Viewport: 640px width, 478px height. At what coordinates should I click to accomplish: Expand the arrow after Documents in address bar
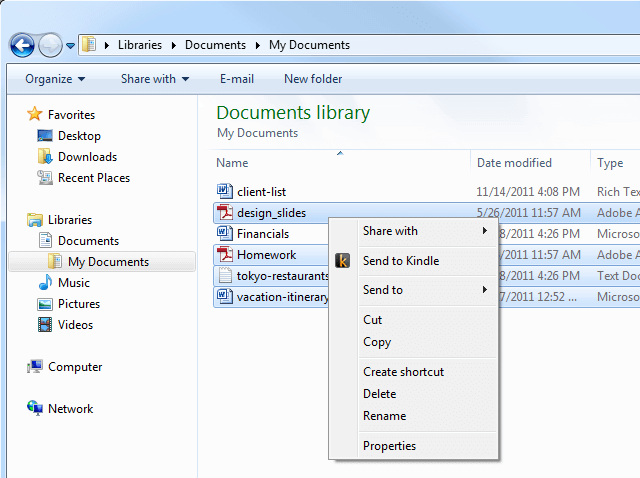[258, 45]
